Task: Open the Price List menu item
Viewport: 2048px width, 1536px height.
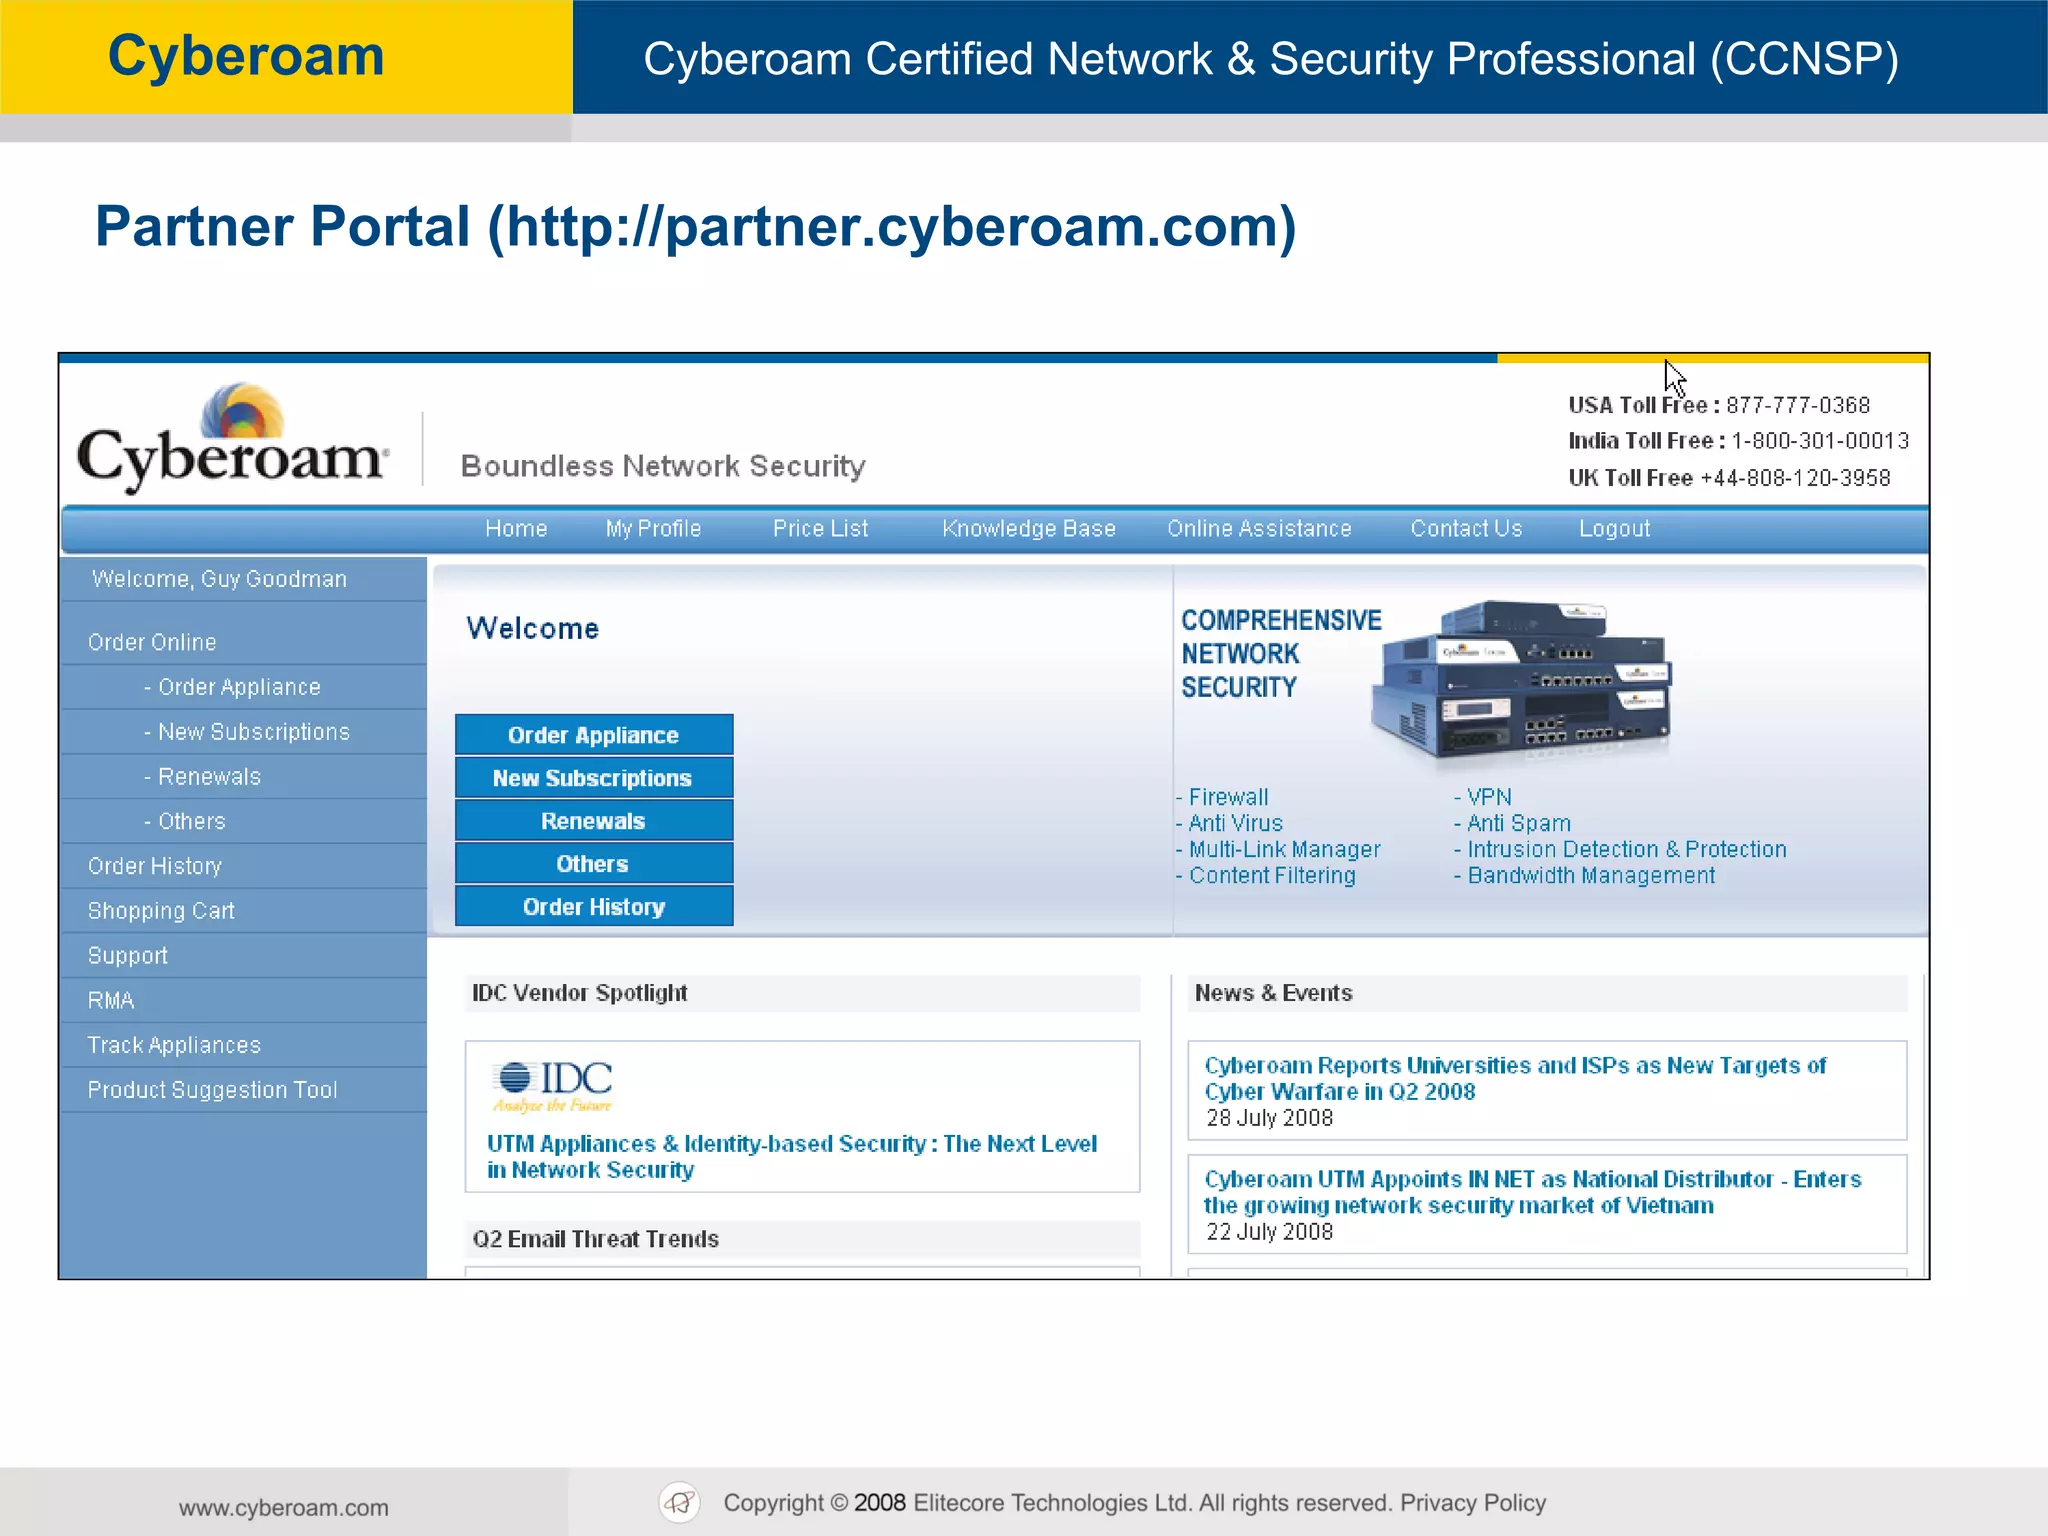Action: pos(820,529)
